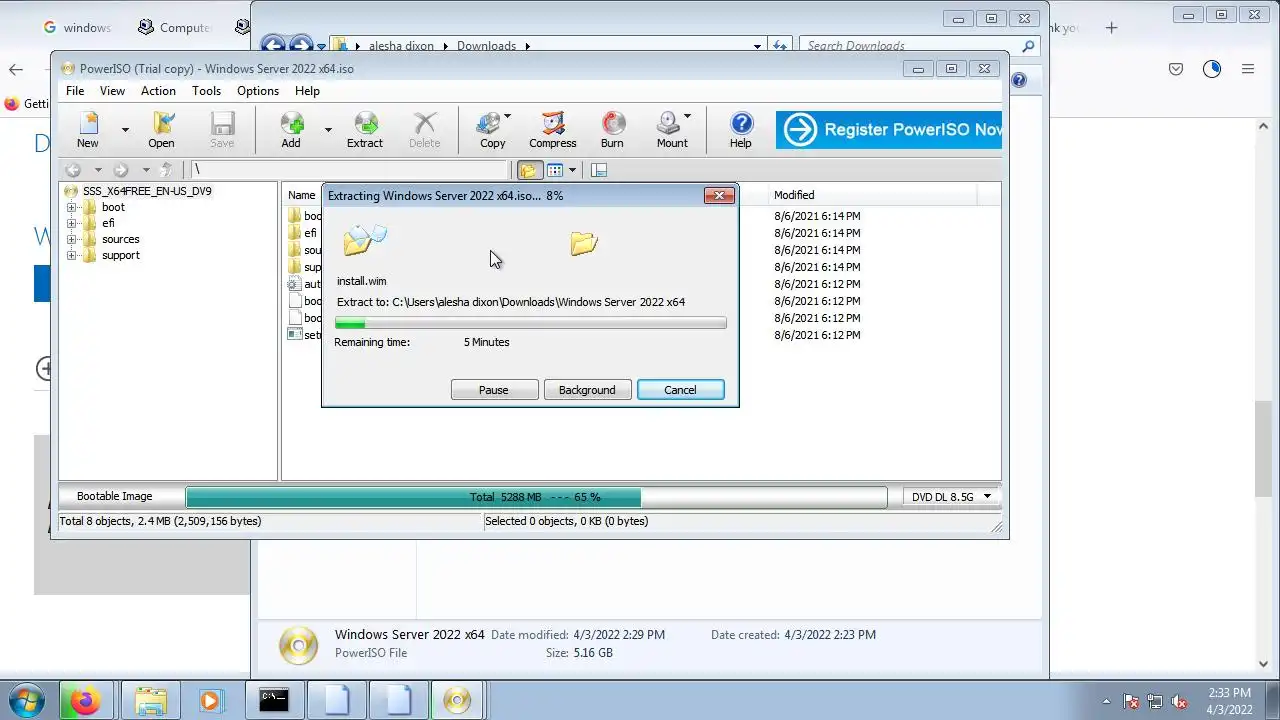This screenshot has height=720, width=1280.
Task: Click the Open toolbar icon
Action: [161, 130]
